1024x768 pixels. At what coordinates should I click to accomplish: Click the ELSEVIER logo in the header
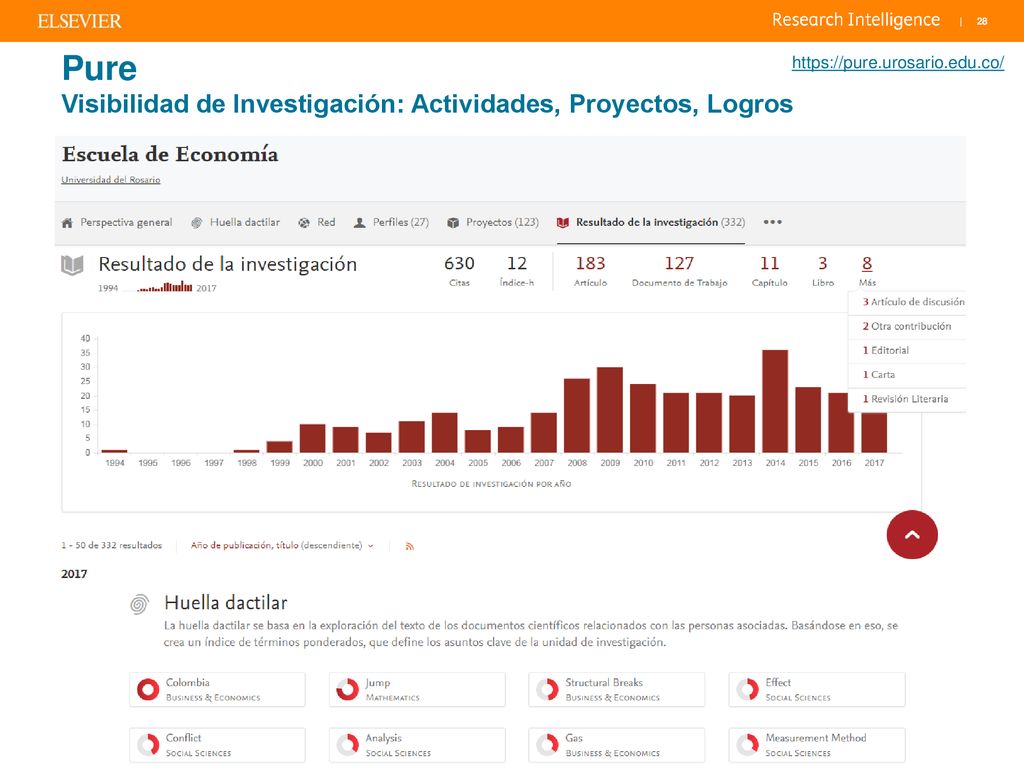click(79, 22)
